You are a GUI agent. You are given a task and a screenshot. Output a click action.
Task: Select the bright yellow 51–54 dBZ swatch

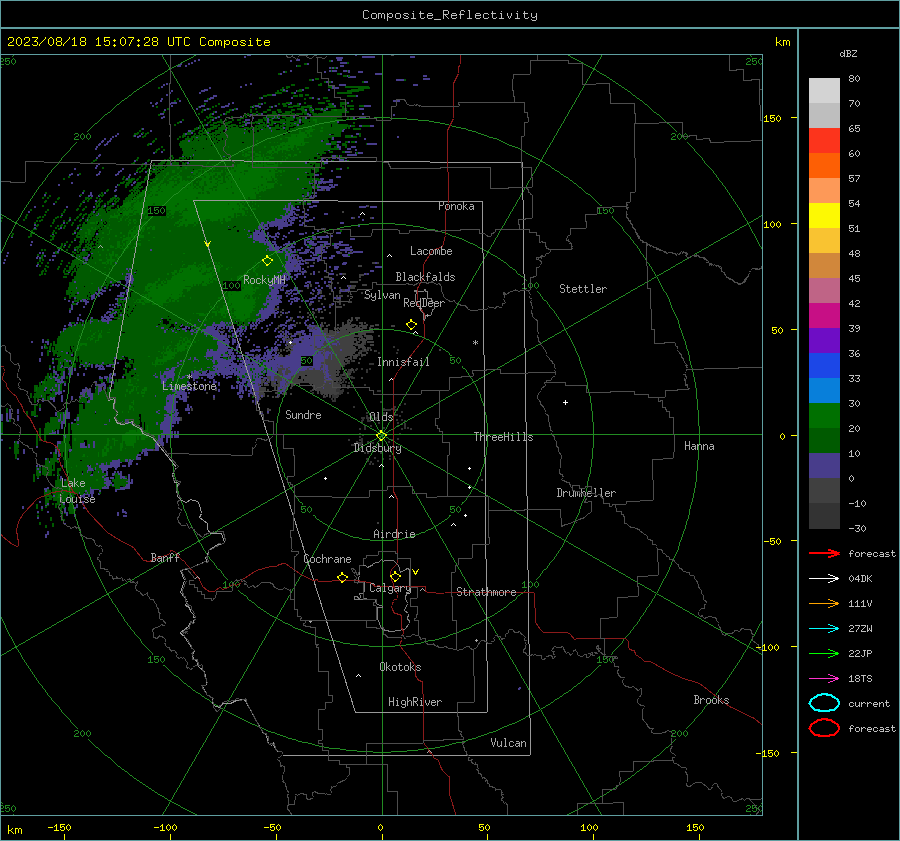tap(824, 216)
